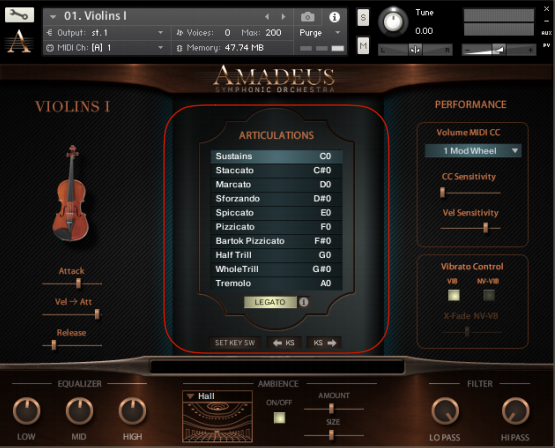Toggle the AUX sends view
555x448 pixels.
click(x=547, y=33)
